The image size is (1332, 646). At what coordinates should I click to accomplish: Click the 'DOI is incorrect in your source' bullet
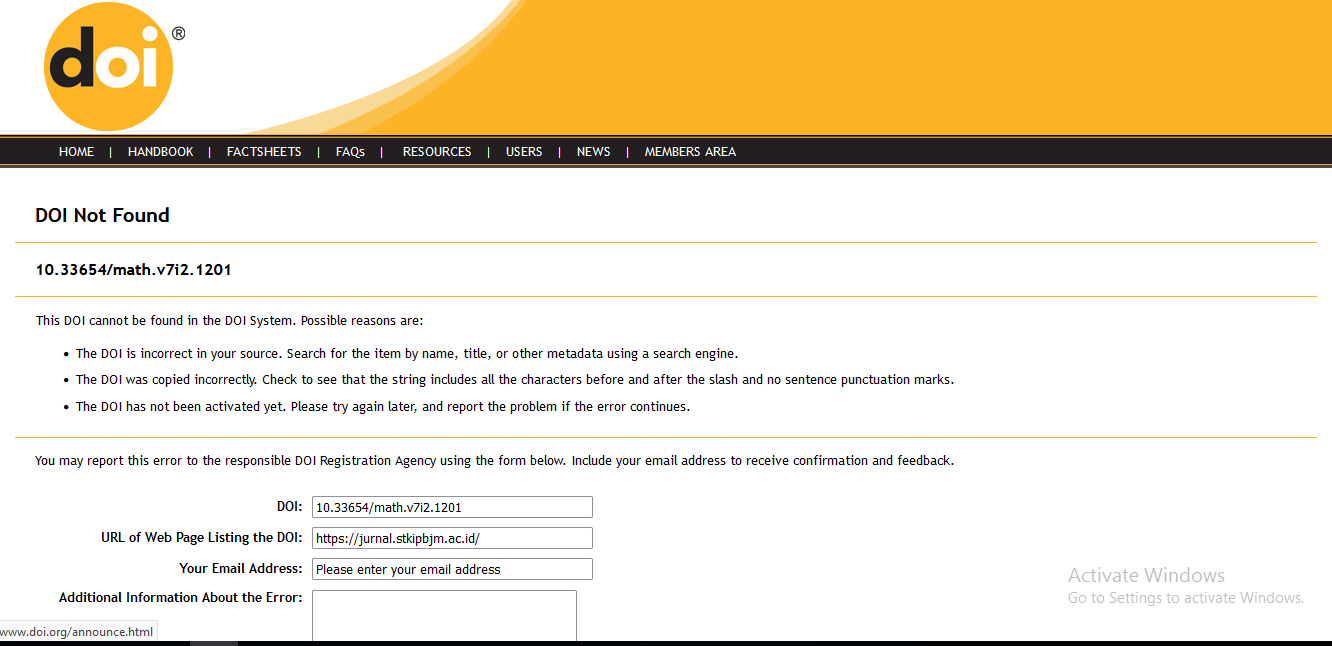point(407,353)
